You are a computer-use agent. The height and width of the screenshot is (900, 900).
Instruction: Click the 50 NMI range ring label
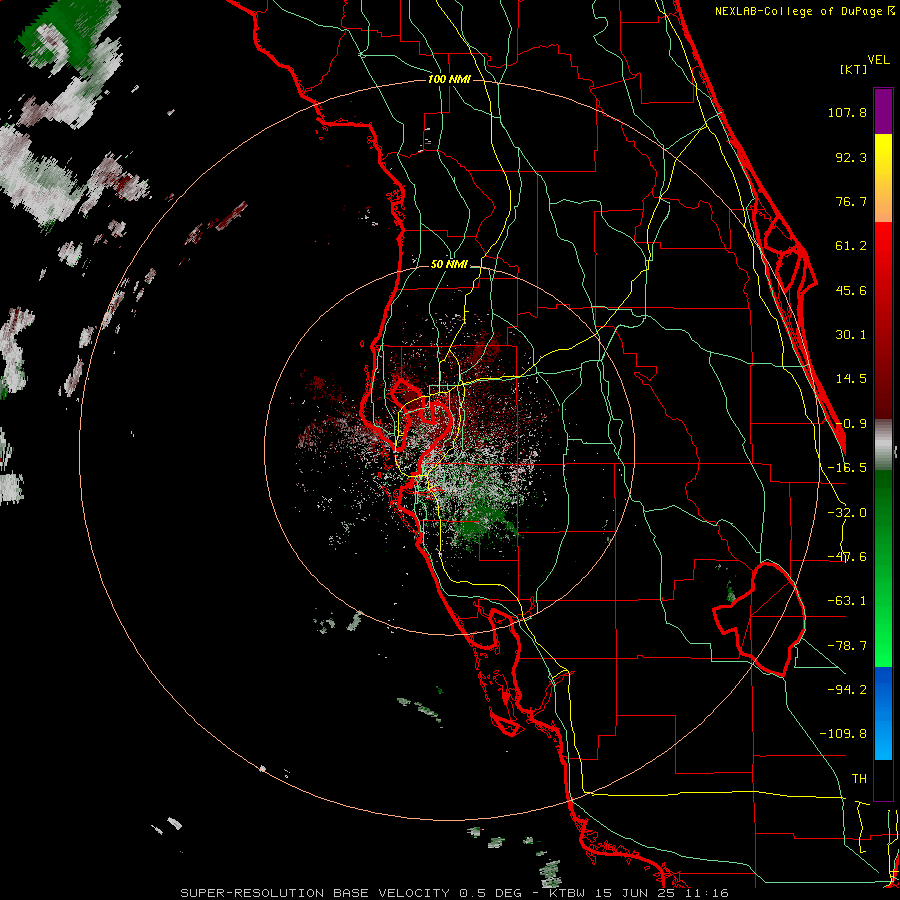pos(449,265)
